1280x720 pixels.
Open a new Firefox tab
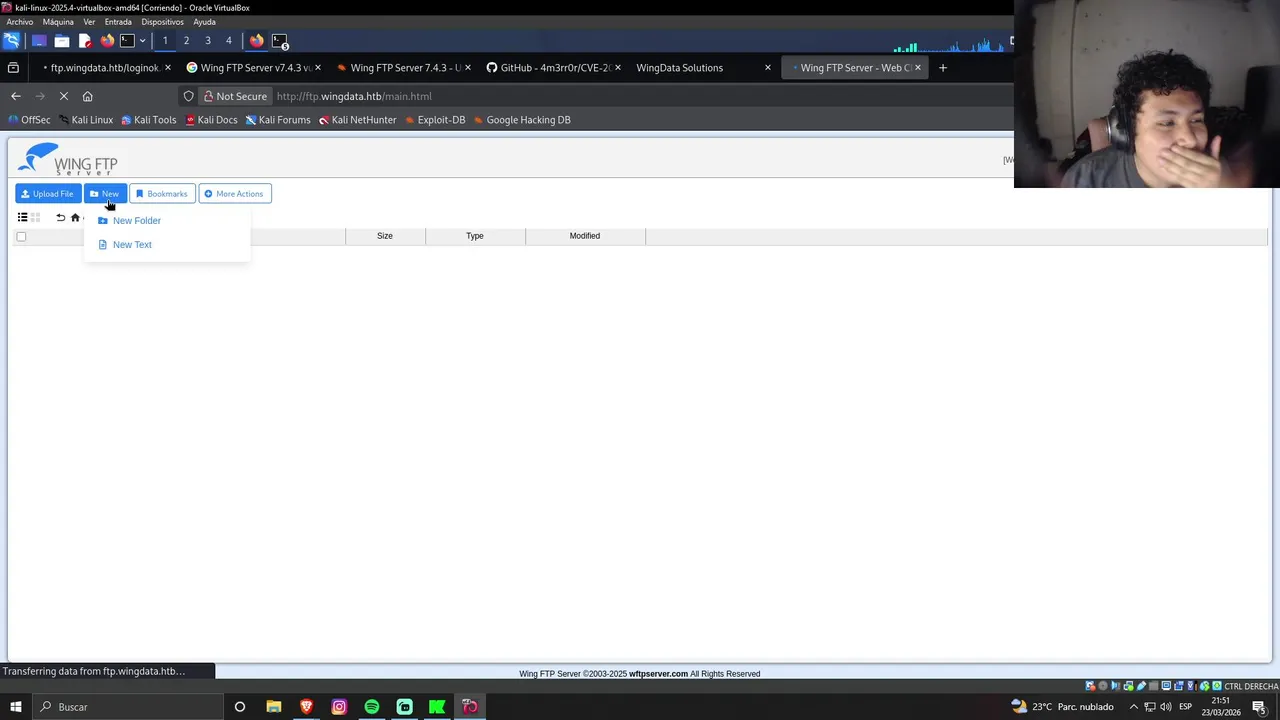(942, 68)
